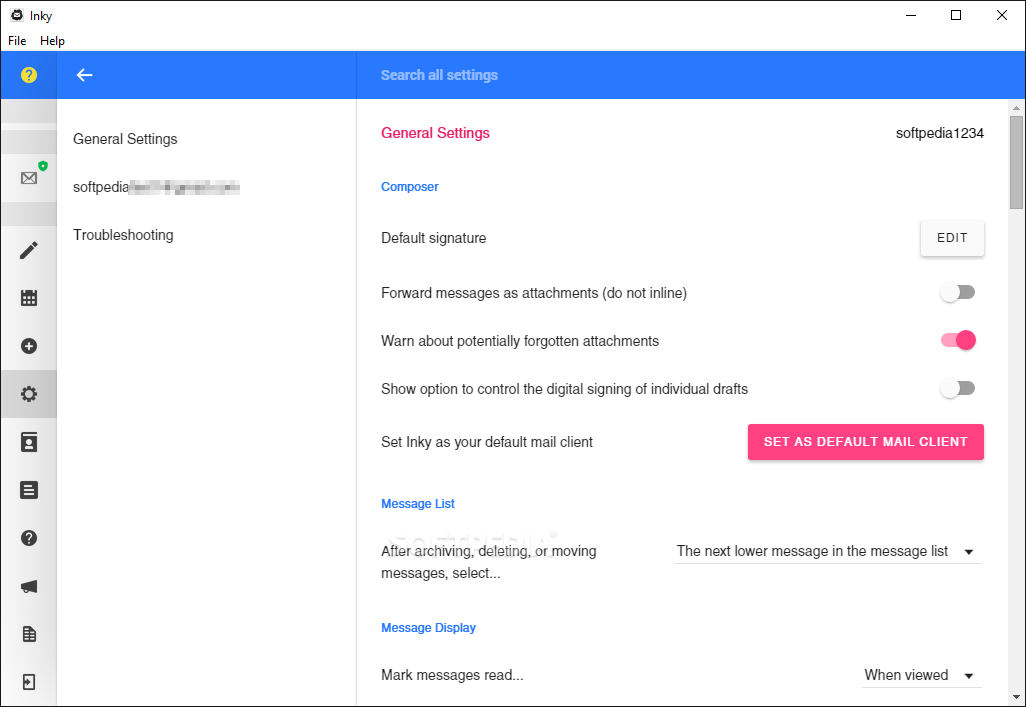Click the pencil compose icon in sidebar
Image resolution: width=1026 pixels, height=707 pixels.
[29, 250]
